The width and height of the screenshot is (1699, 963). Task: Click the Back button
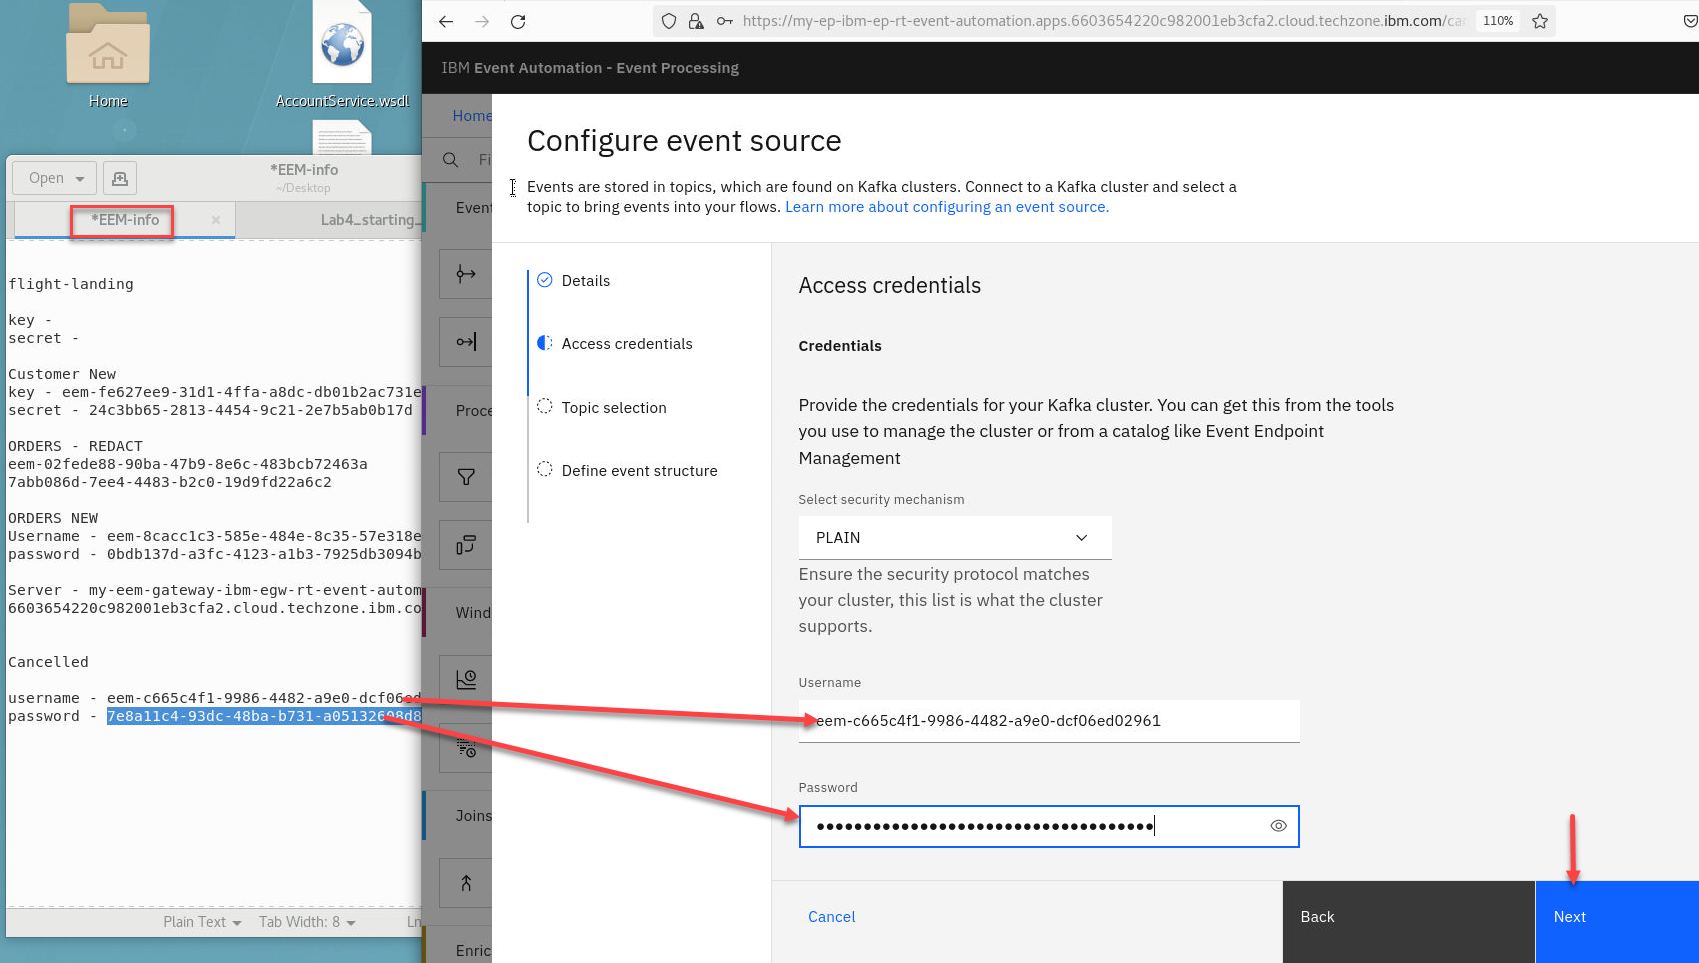(x=1407, y=917)
